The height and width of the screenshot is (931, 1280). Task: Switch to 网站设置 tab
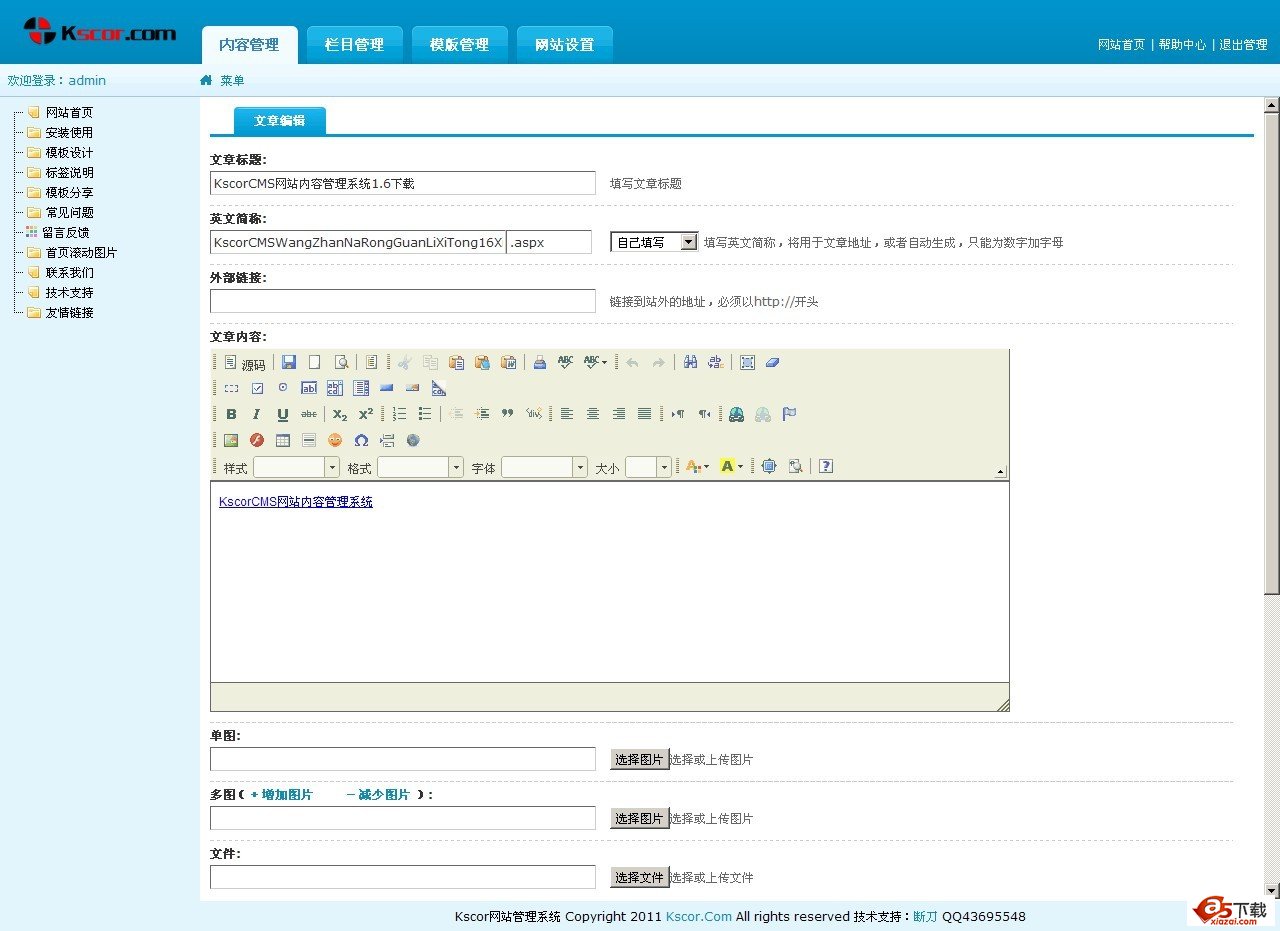[565, 45]
